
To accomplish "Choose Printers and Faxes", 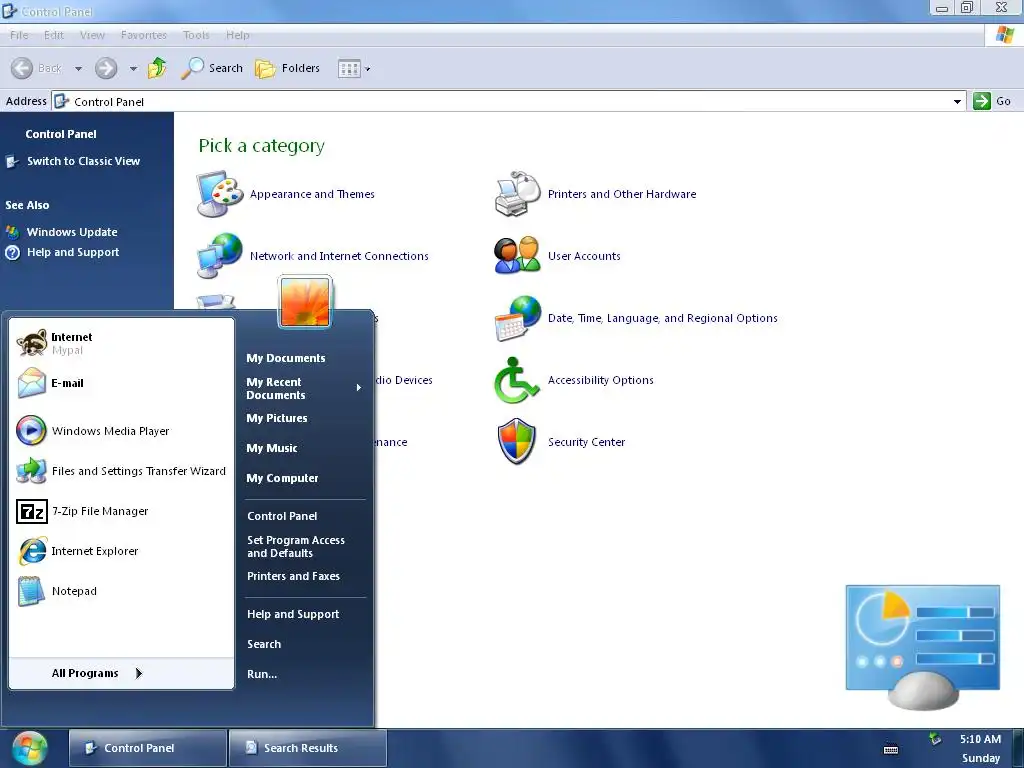I will (x=293, y=576).
